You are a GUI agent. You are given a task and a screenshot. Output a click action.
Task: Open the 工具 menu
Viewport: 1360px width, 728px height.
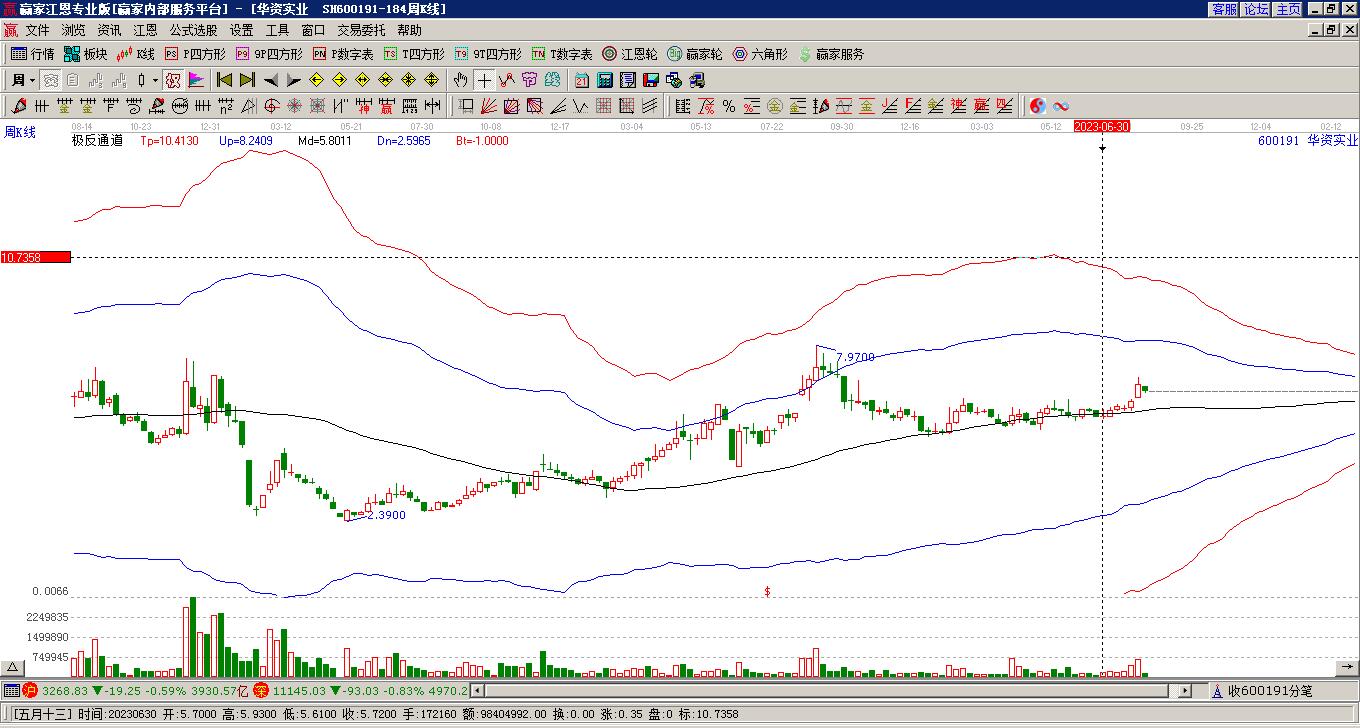pyautogui.click(x=277, y=30)
